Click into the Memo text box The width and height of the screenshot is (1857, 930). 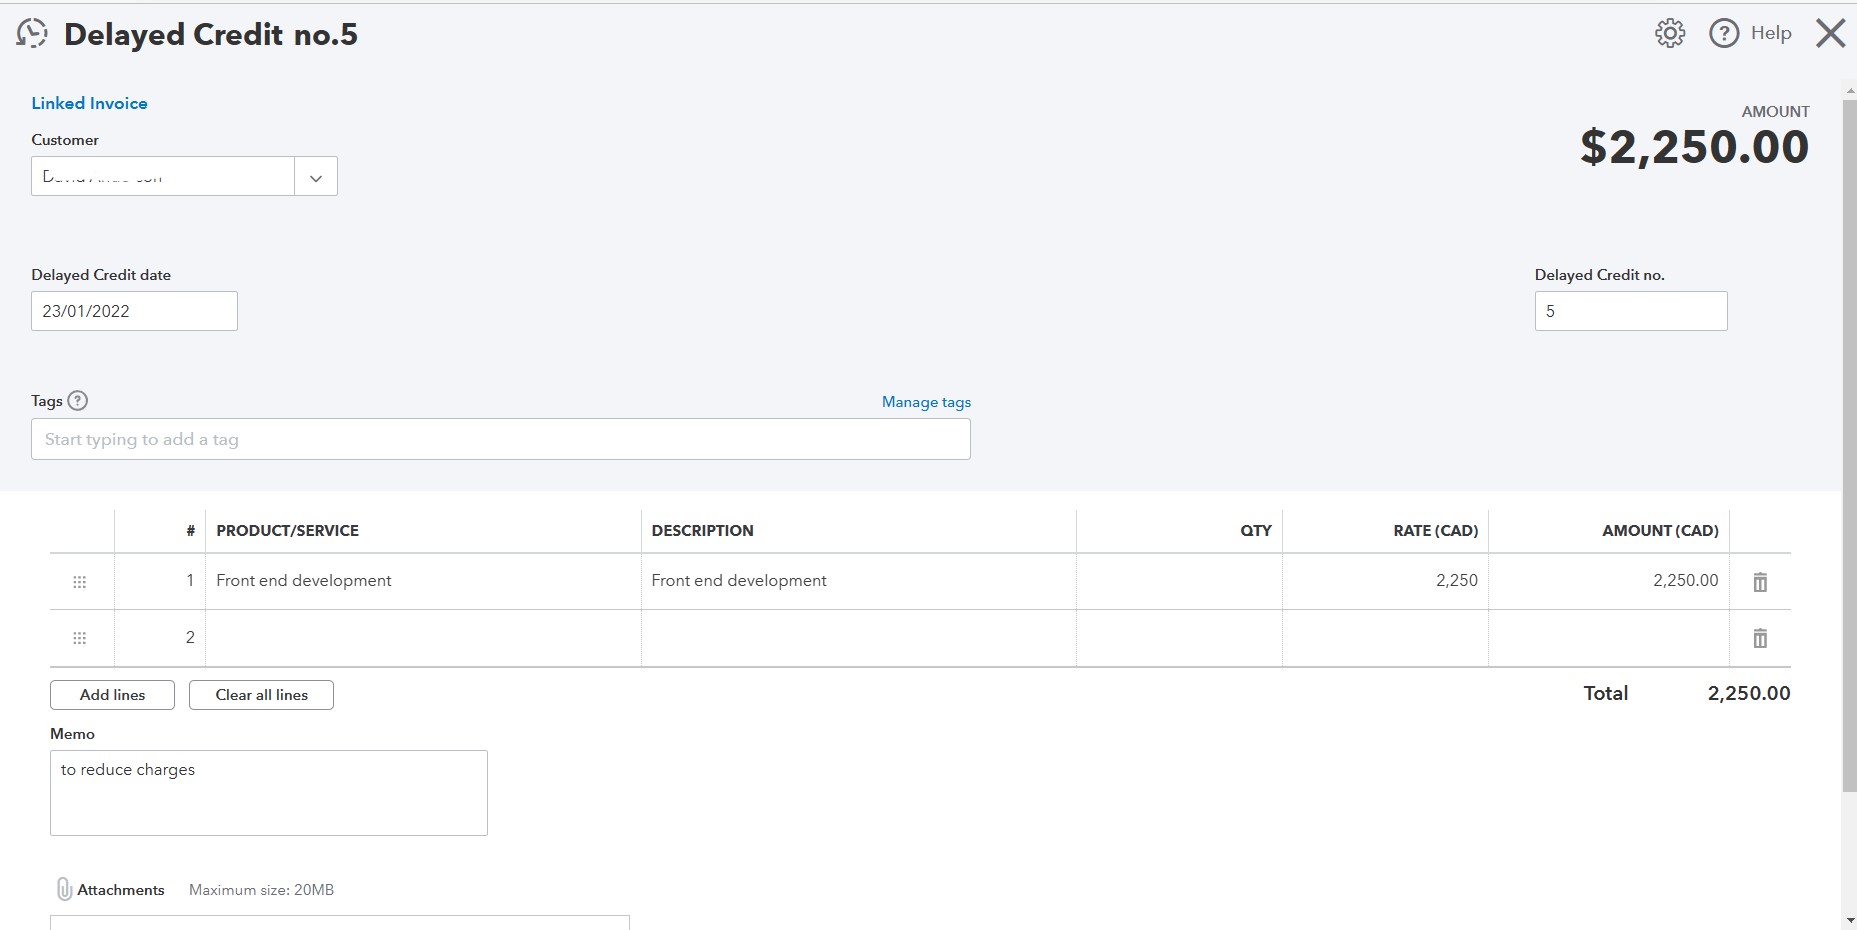[268, 793]
